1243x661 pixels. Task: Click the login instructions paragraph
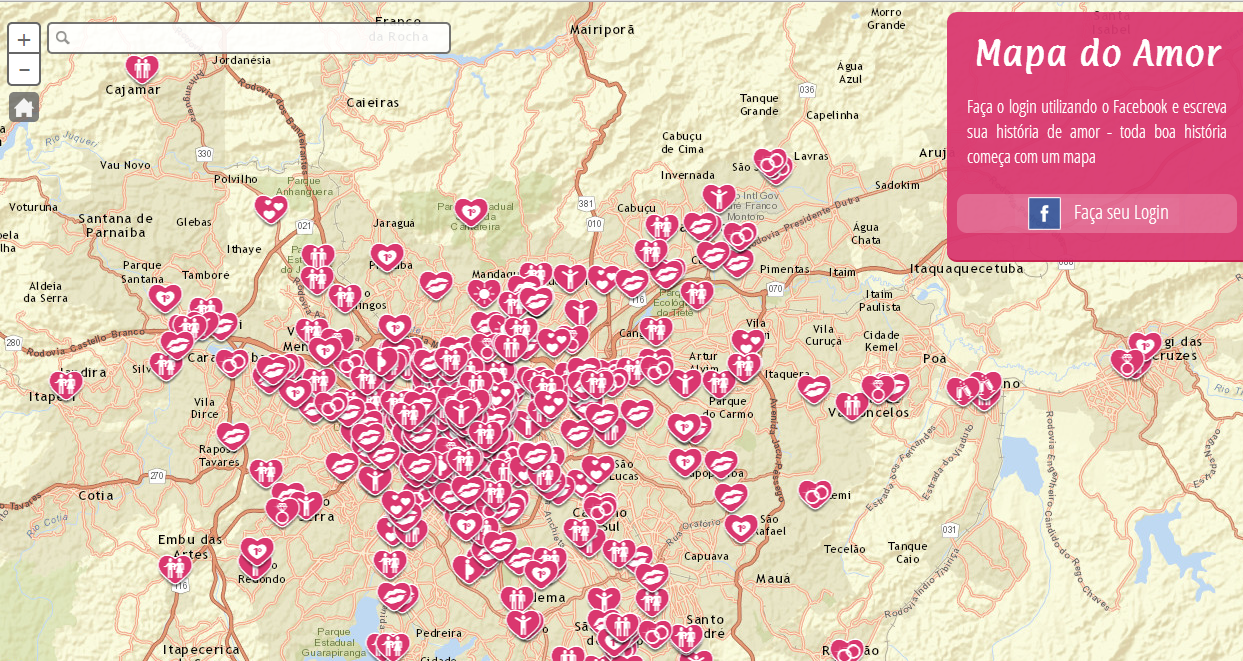(1097, 132)
